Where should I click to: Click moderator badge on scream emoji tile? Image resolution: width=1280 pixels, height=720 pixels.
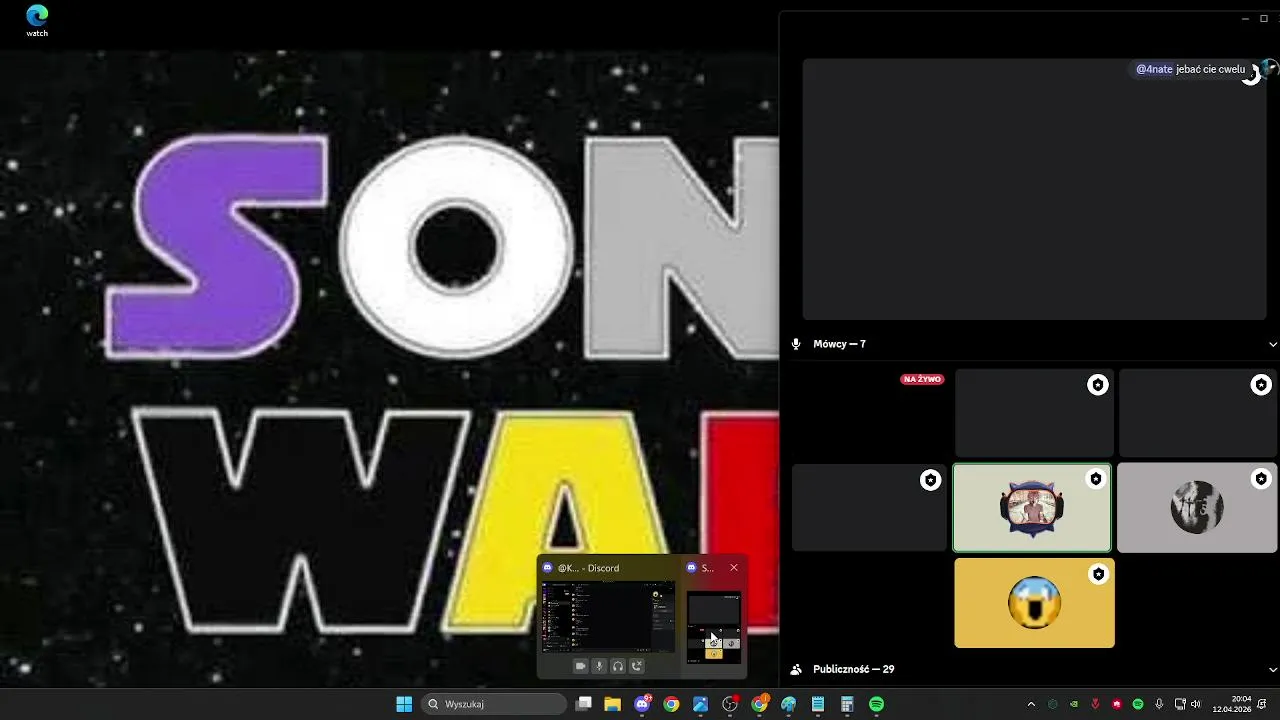point(1098,574)
